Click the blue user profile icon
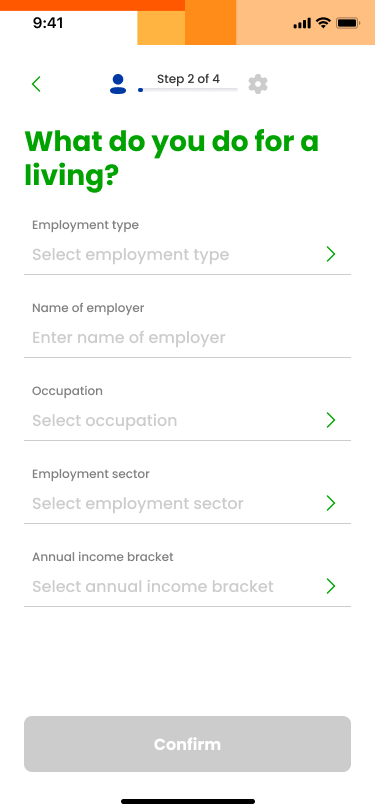The height and width of the screenshot is (812, 375). (x=118, y=84)
